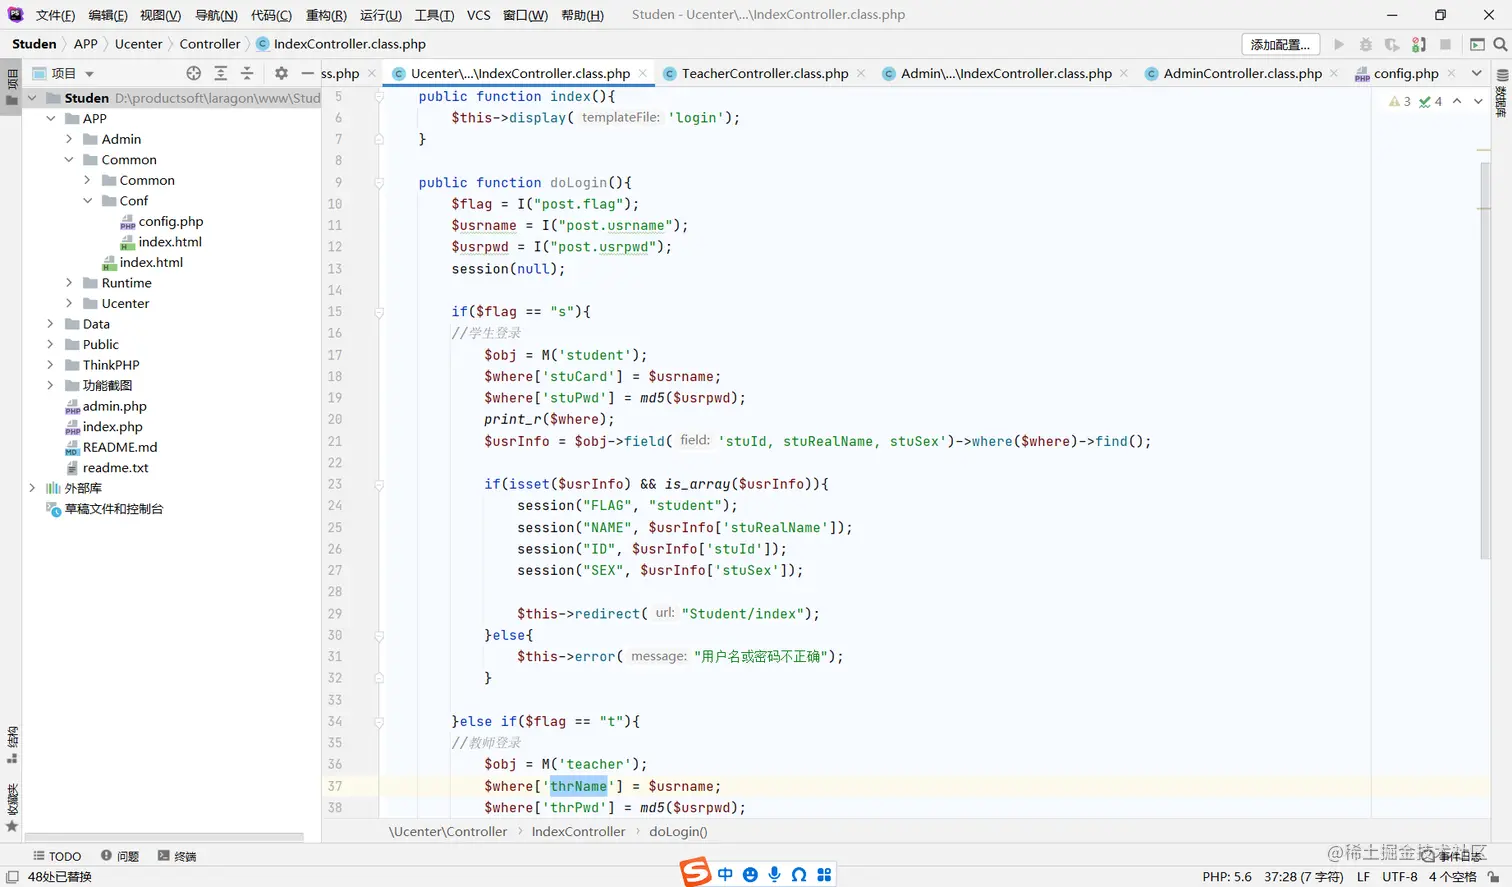This screenshot has width=1512, height=887.
Task: Expand the Admin folder
Action: coord(69,139)
